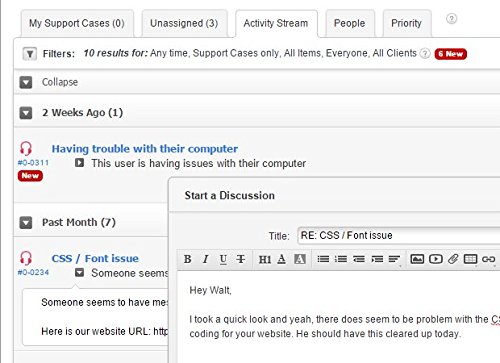The height and width of the screenshot is (363, 500).
Task: Click the text This user is having issues
Action: 199,163
